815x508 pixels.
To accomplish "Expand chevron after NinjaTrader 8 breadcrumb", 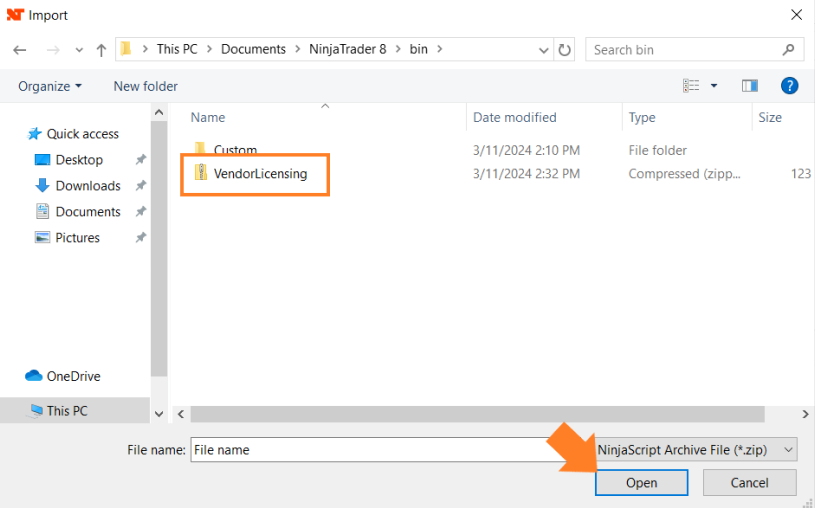I will 398,49.
